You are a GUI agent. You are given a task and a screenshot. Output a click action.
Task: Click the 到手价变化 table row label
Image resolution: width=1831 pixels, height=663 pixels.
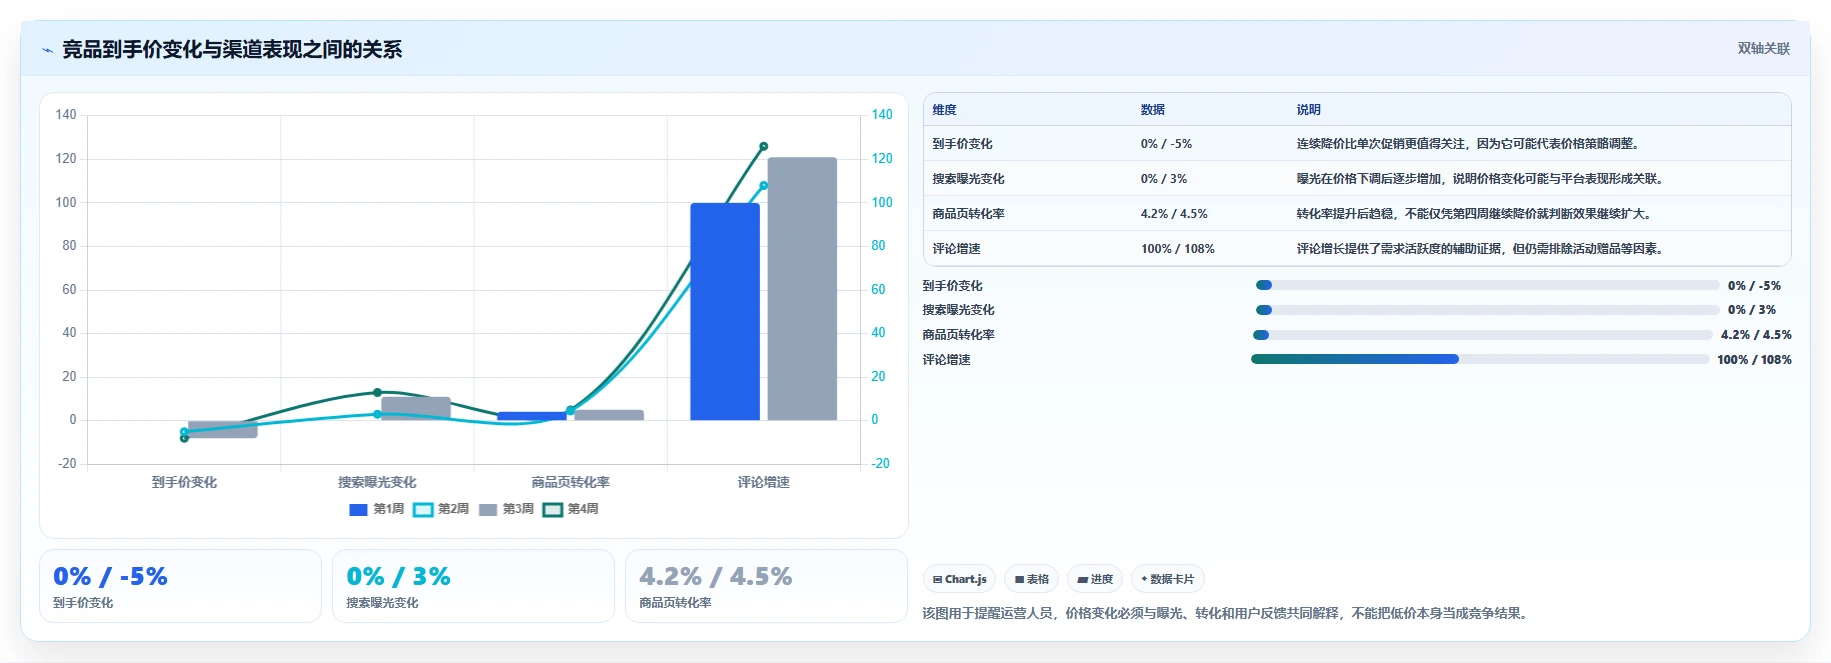(962, 144)
